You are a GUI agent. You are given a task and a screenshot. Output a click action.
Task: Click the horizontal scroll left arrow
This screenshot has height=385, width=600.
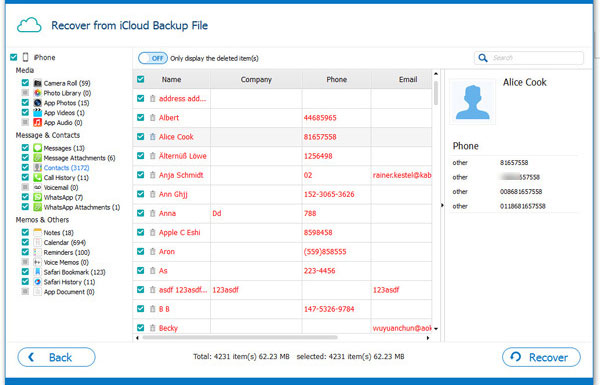(x=137, y=338)
